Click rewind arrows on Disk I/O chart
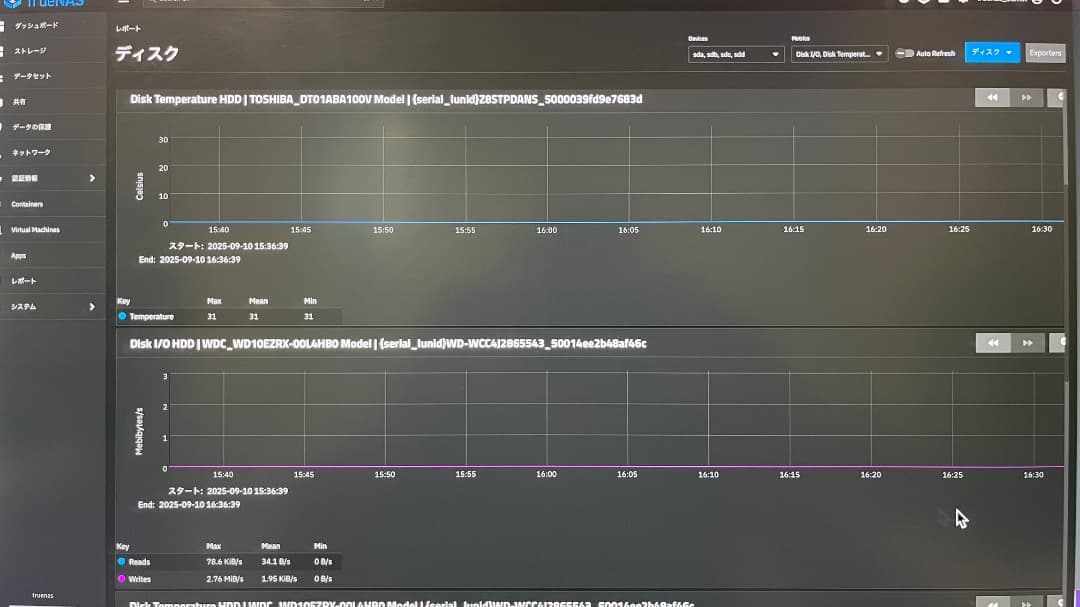Screen dimensions: 1080x607 click(x=992, y=342)
